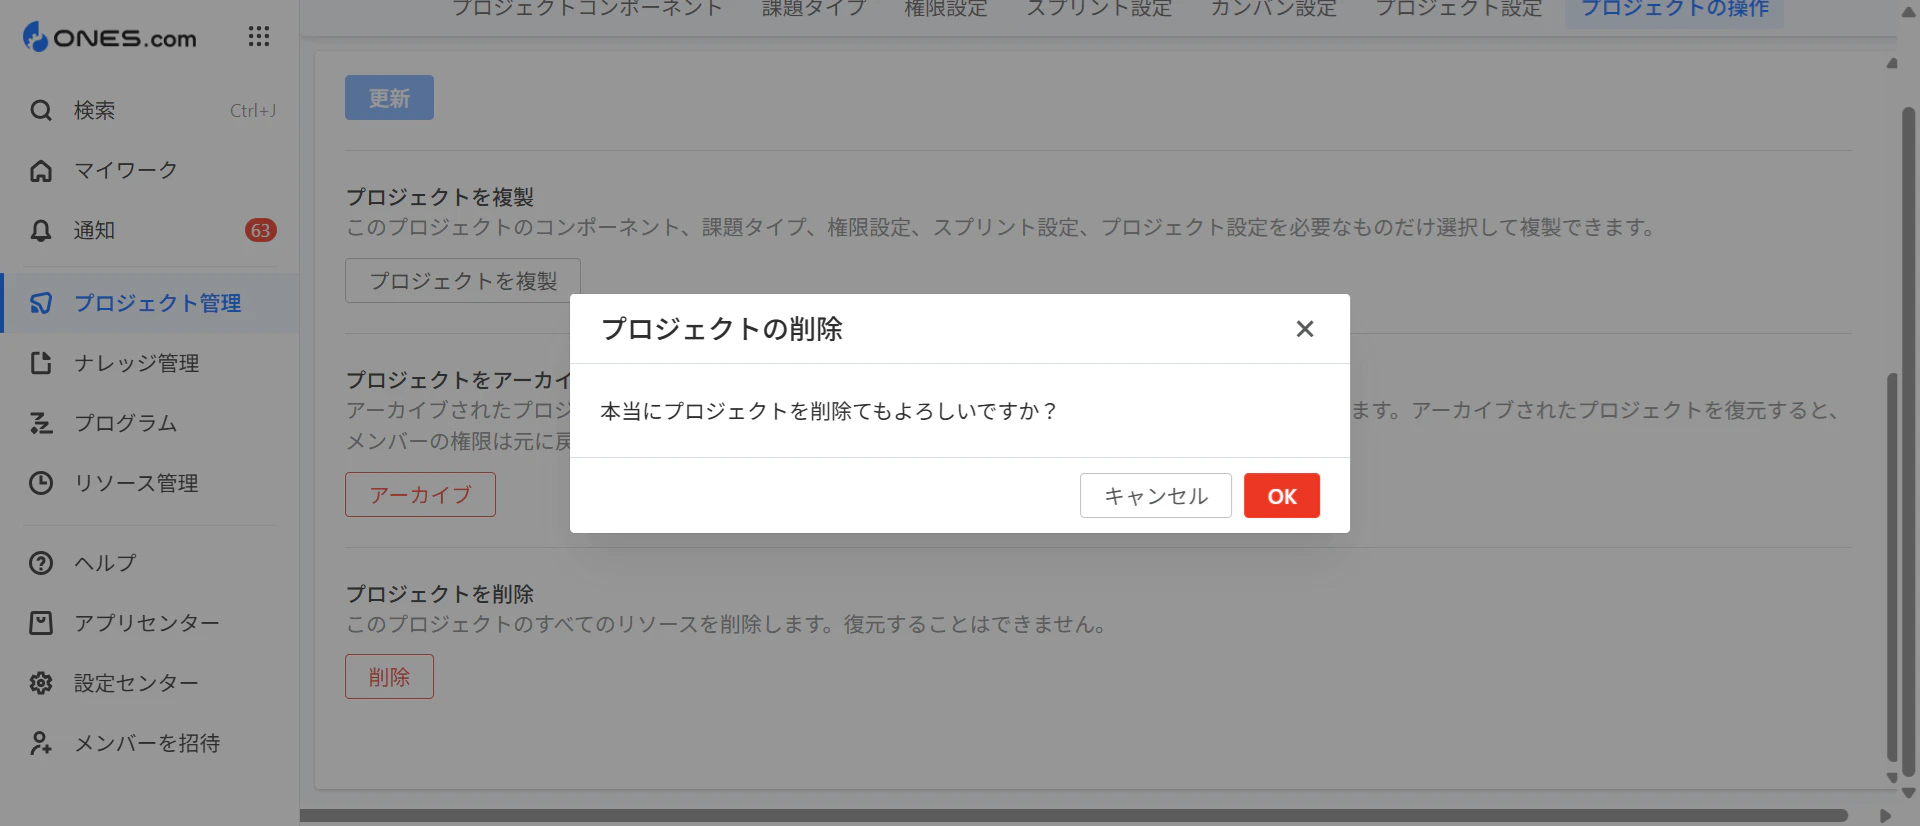Click the プログラム sidebar icon
1920x826 pixels.
41,423
